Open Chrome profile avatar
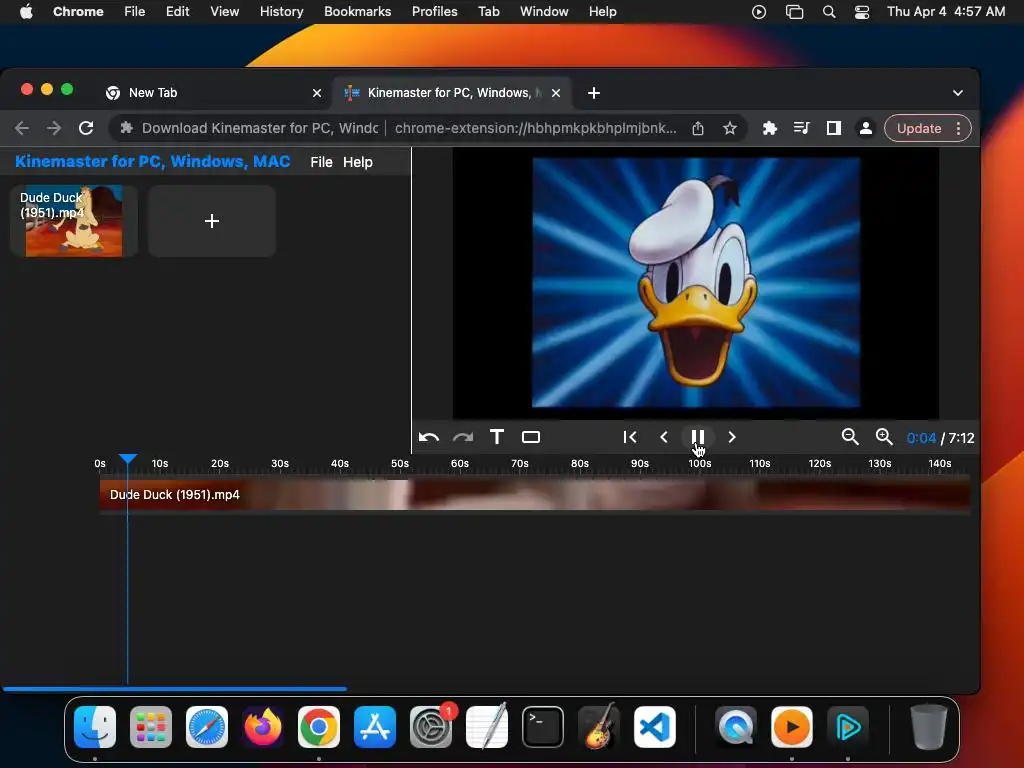The image size is (1024, 768). tap(866, 128)
